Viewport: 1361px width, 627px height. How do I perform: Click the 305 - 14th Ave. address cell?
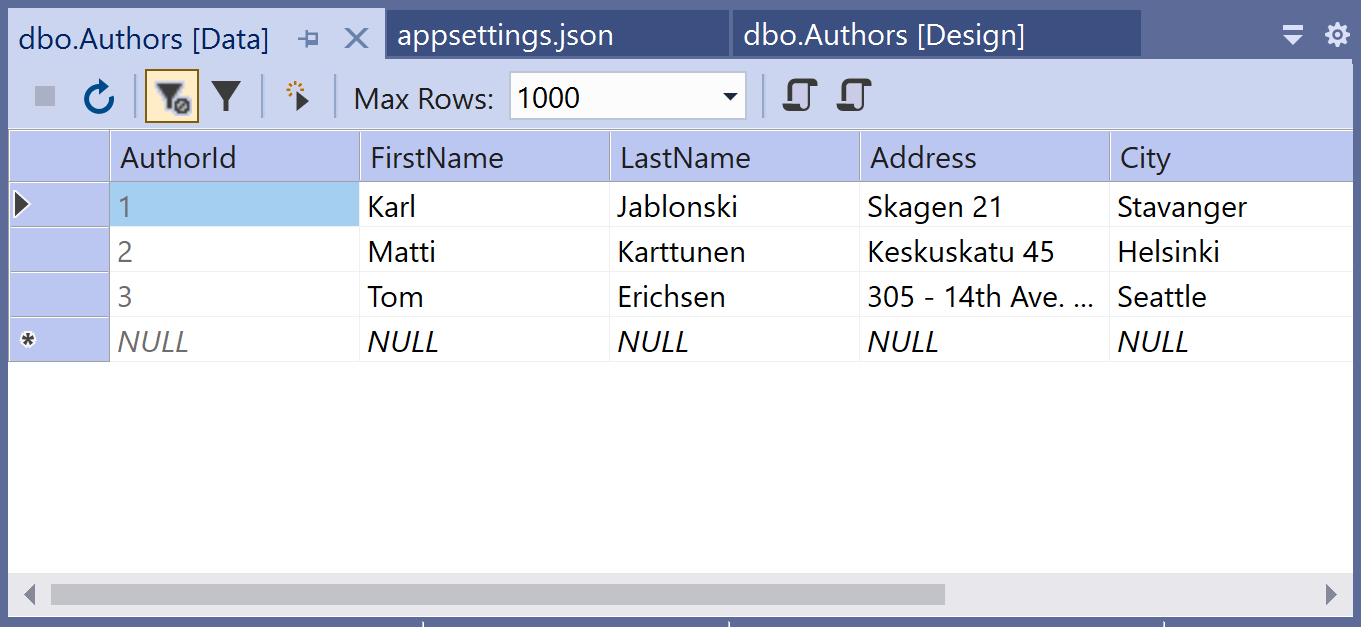[985, 295]
